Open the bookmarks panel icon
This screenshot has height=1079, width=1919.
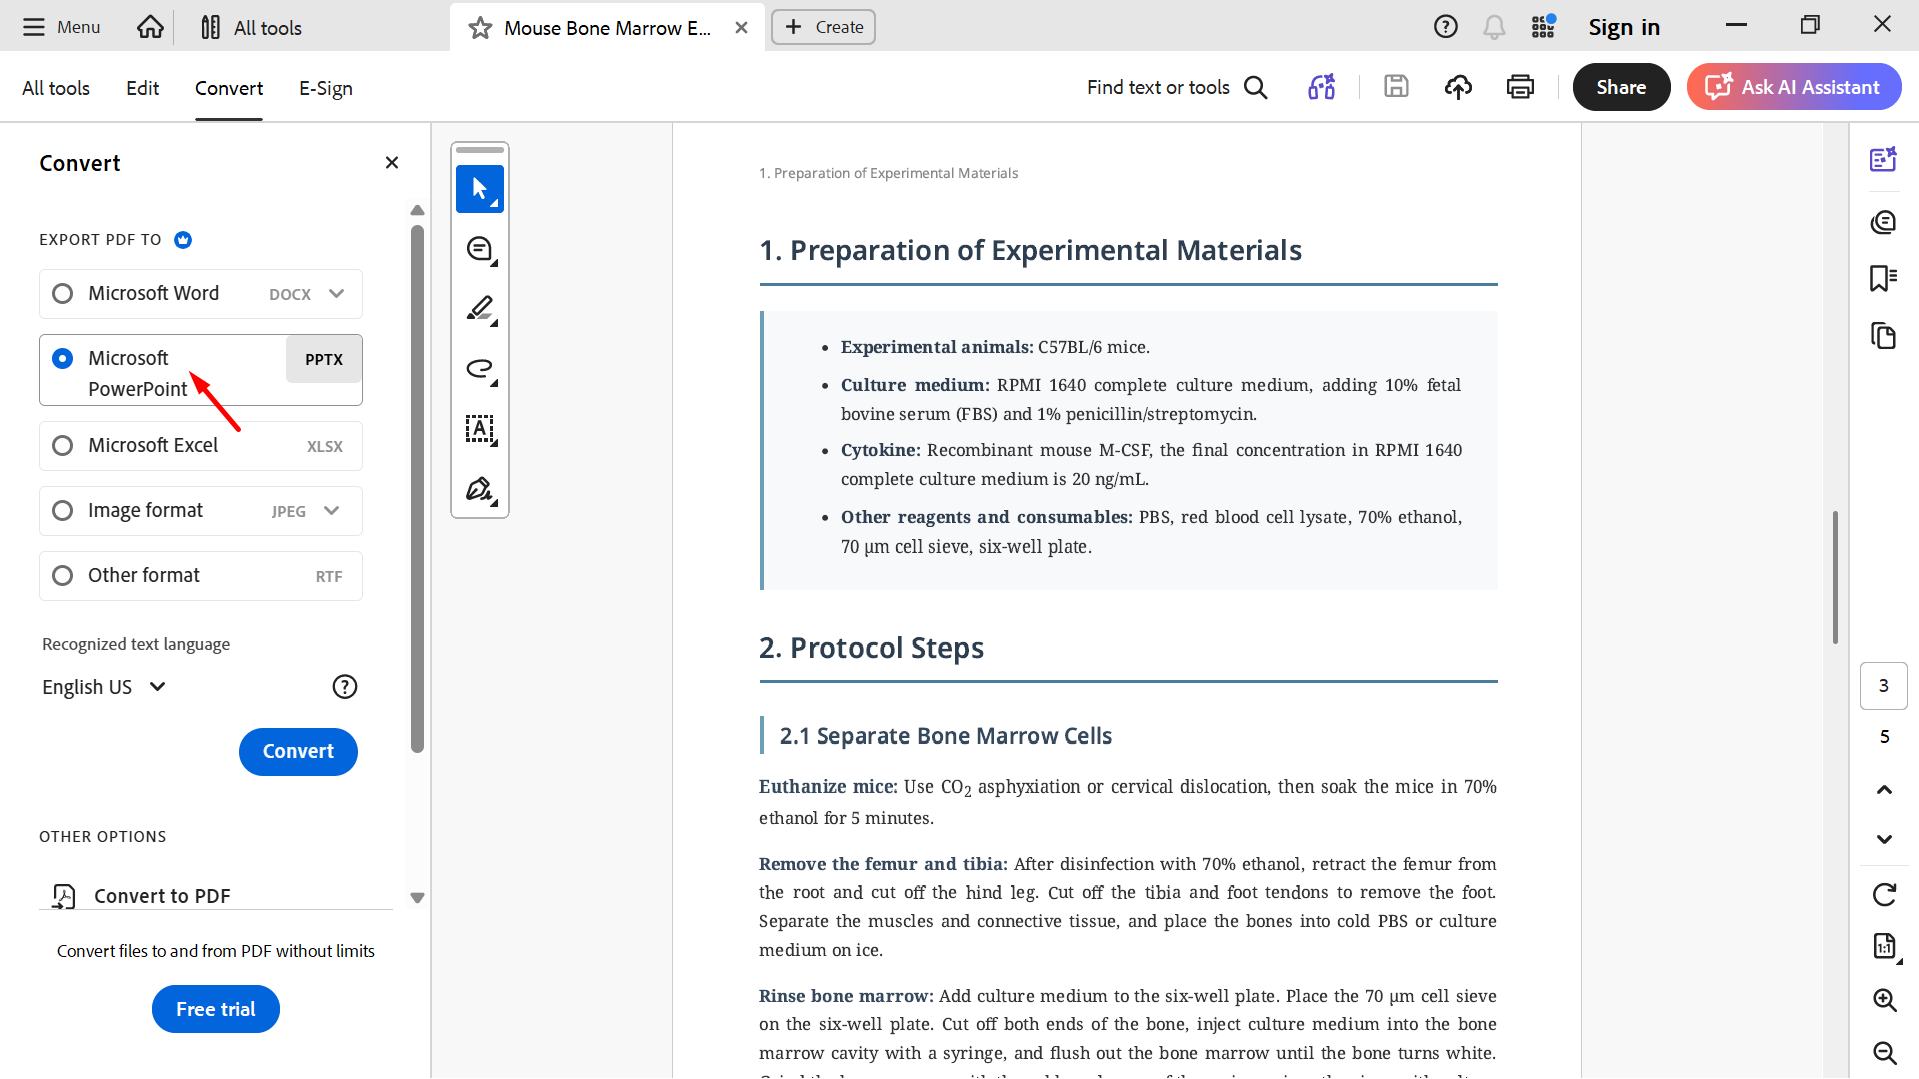coord(1883,278)
